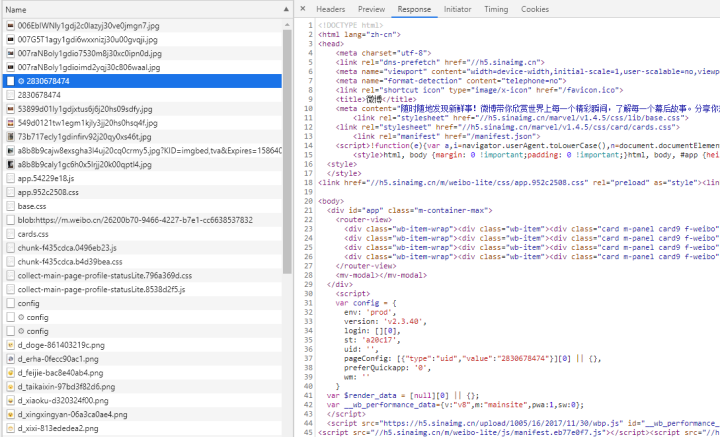Select the Response tab
Viewport: 720px width, 437px height.
point(414,9)
